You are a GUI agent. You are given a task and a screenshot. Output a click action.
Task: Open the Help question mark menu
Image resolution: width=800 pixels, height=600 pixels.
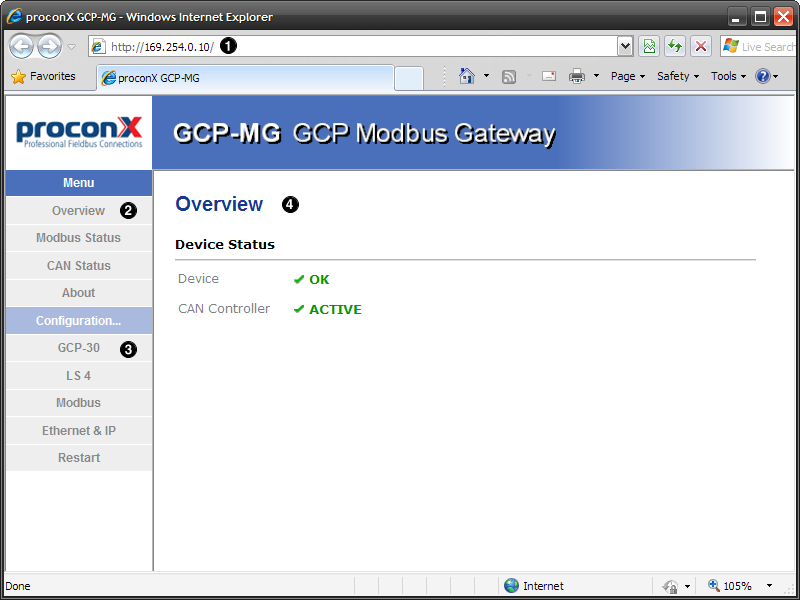point(767,76)
